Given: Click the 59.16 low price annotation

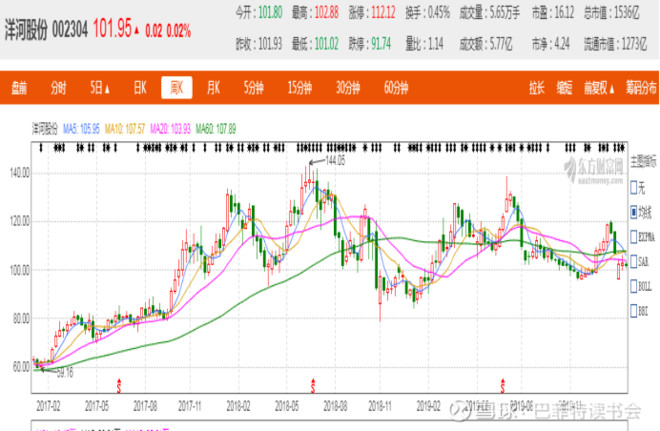Looking at the screenshot, I should coord(65,372).
